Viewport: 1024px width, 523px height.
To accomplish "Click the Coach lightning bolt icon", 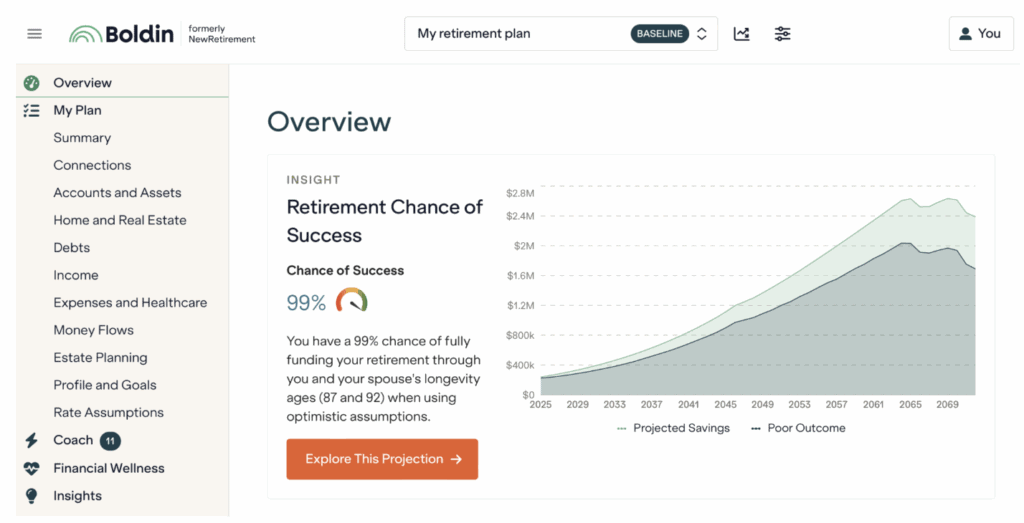I will click(31, 440).
